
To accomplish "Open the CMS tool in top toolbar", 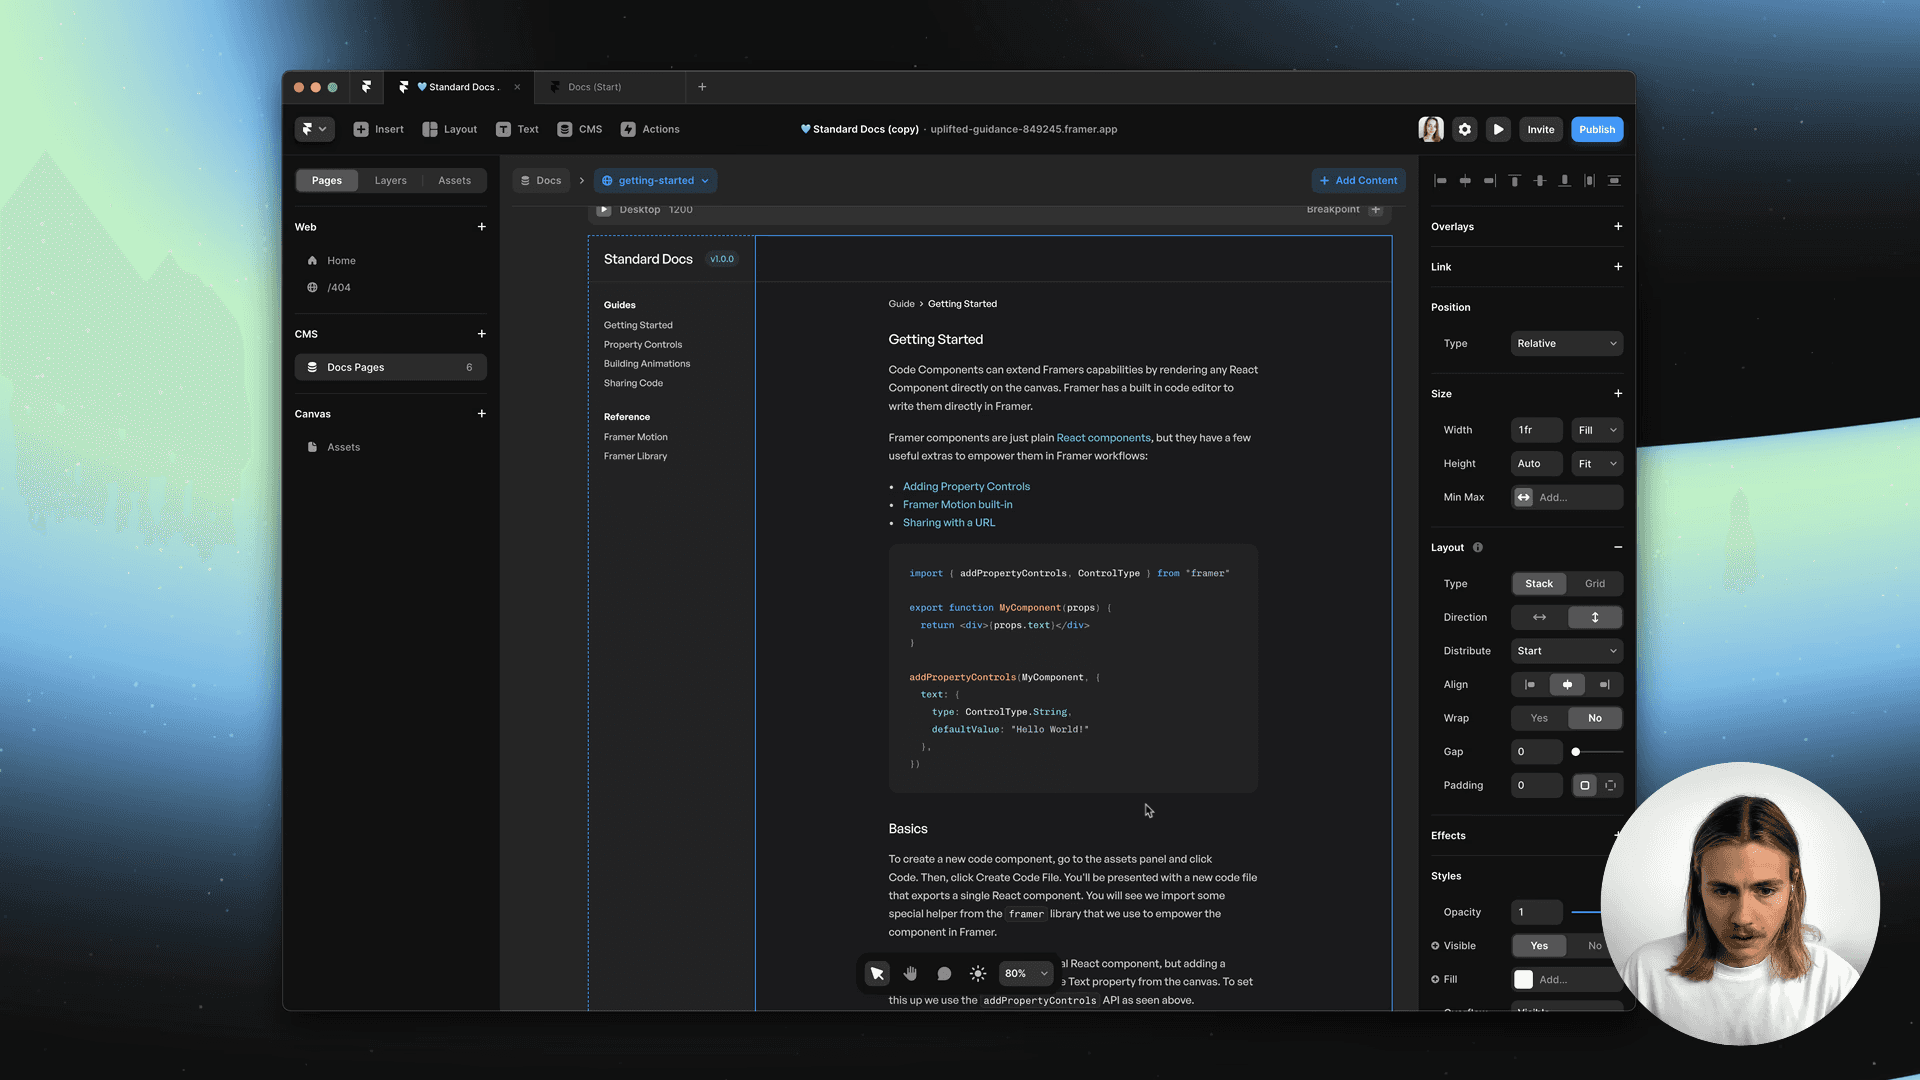I will coord(580,129).
